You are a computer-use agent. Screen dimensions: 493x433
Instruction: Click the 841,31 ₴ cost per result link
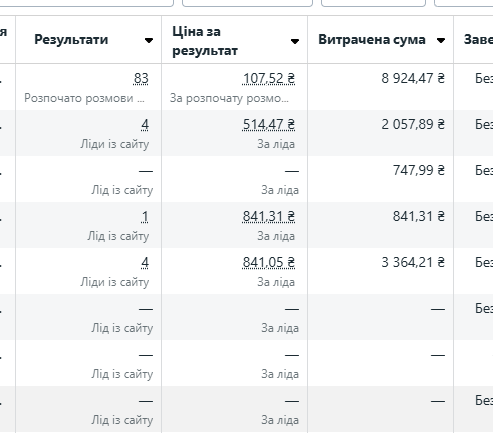[x=269, y=217]
